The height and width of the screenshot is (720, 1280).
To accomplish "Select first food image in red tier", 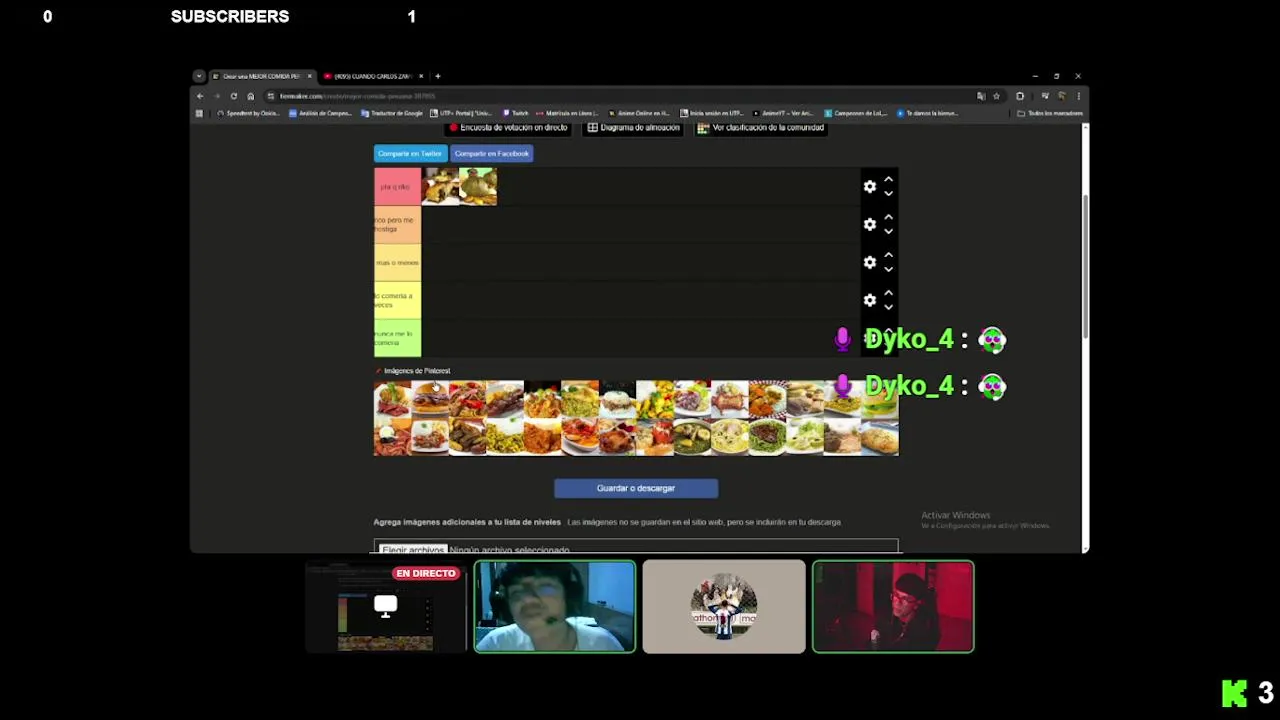I will coord(440,187).
